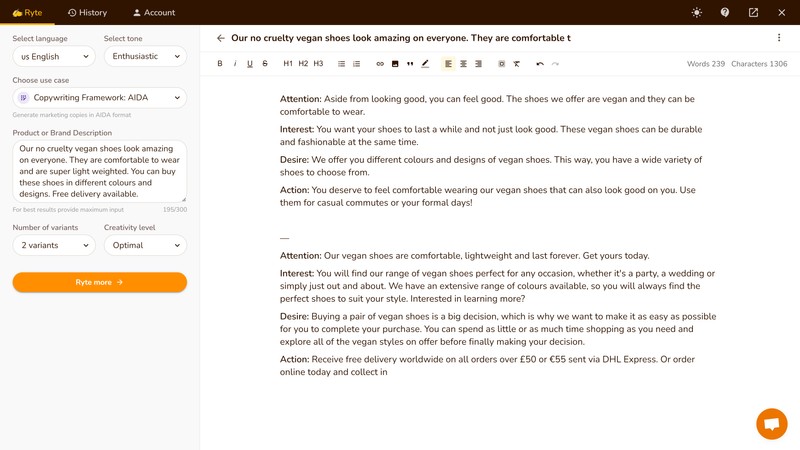Insert a bulleted list
This screenshot has width=800, height=450.
coord(342,64)
